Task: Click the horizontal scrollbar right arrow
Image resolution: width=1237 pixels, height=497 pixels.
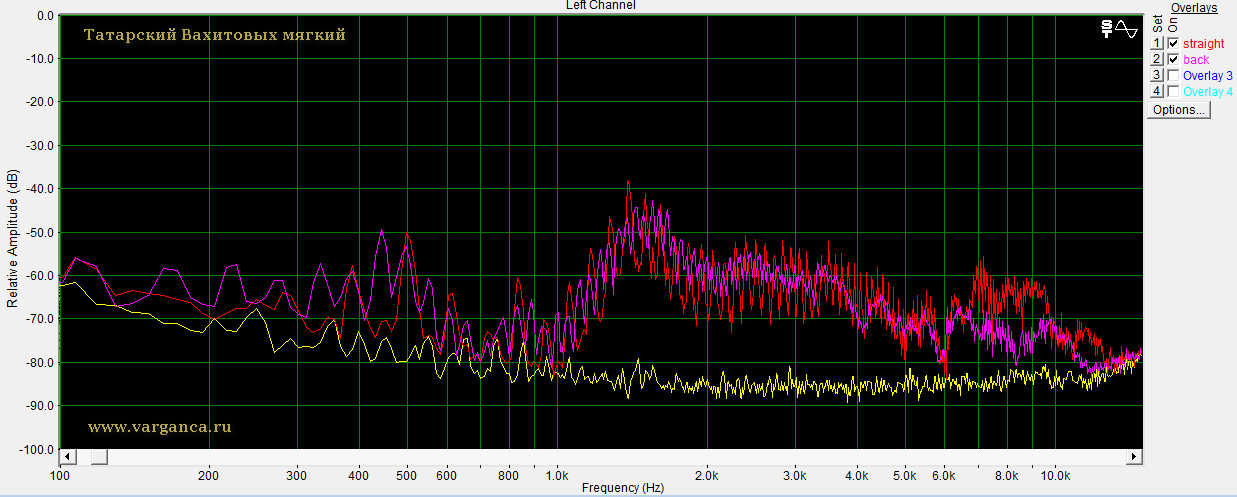Action: (x=1134, y=457)
